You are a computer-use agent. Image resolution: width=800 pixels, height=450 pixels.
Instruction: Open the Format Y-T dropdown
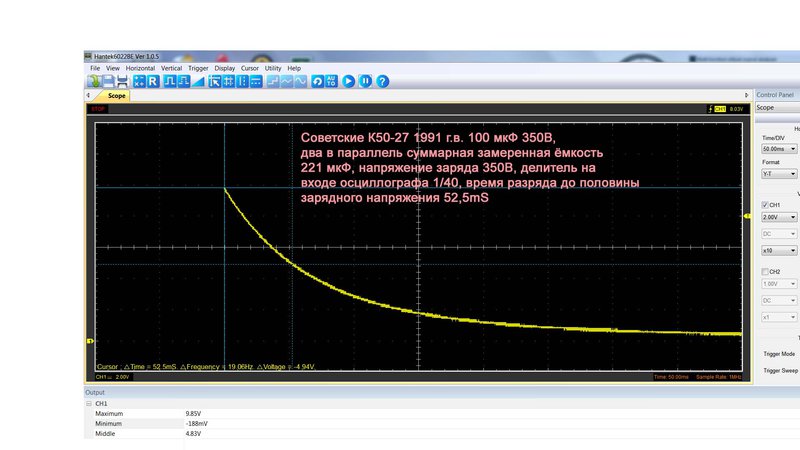[x=779, y=174]
